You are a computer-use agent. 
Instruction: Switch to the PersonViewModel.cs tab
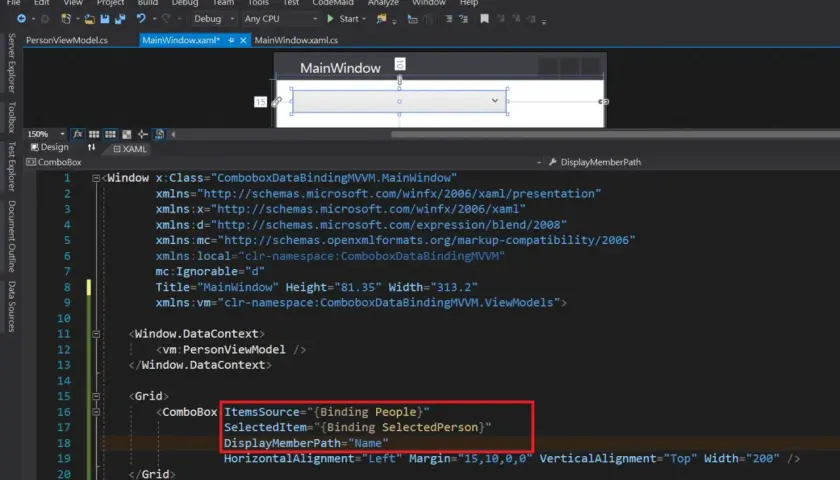(x=66, y=40)
